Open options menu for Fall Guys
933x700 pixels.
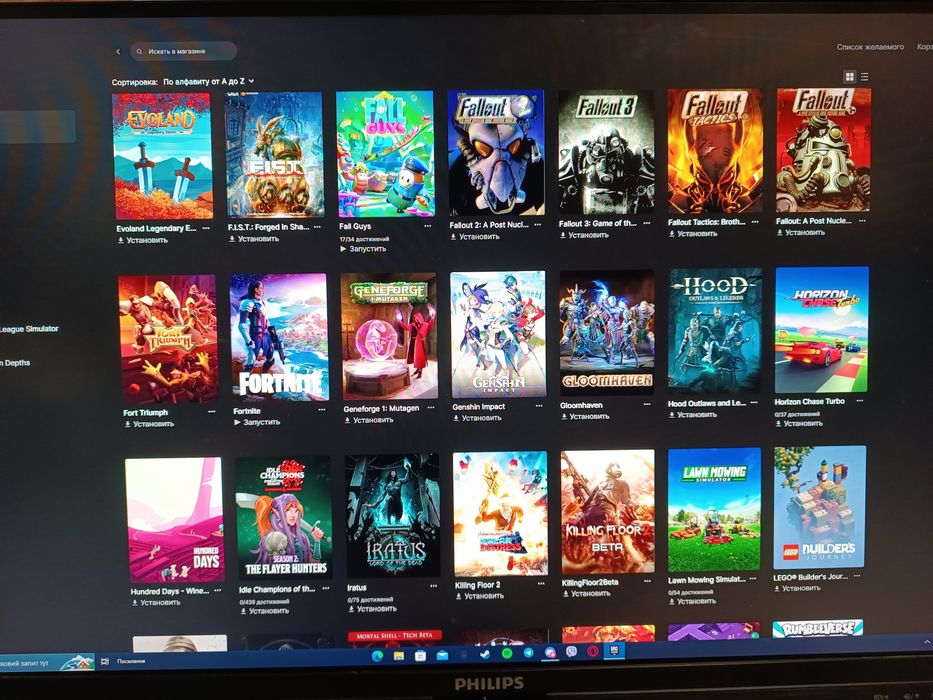[427, 226]
